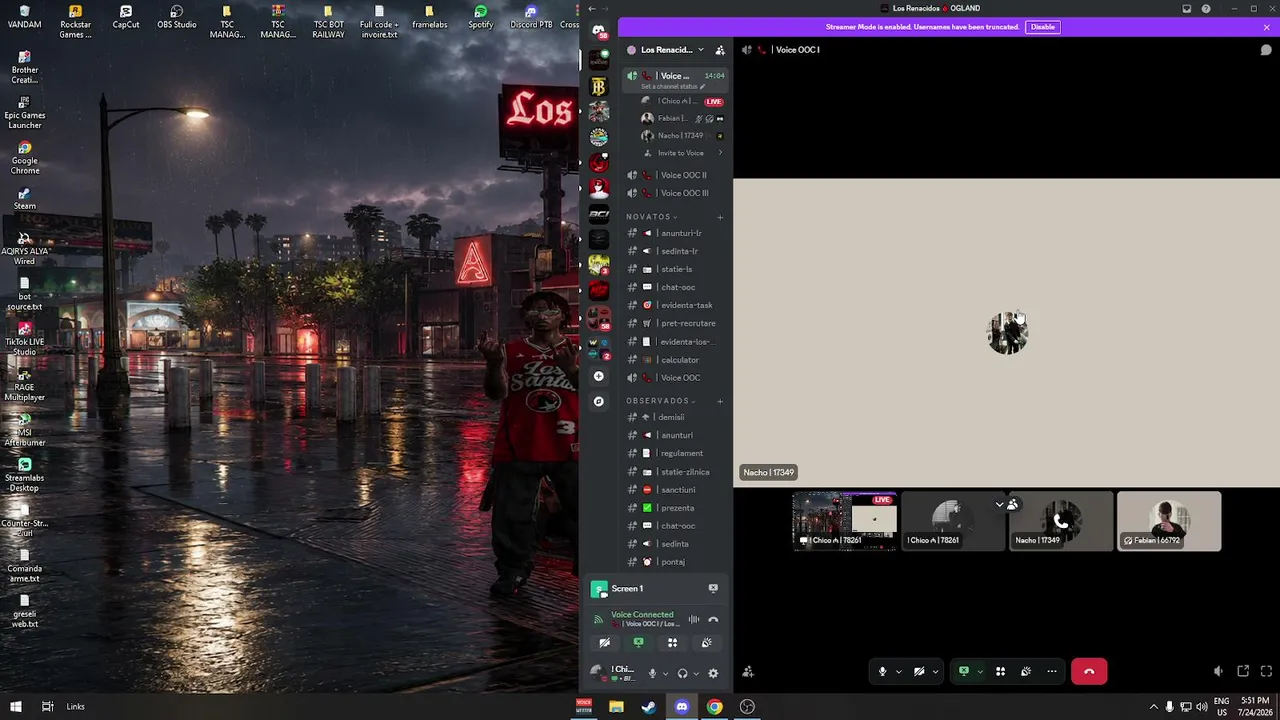
Task: Collapse the OBSERVADOS category
Action: 659,401
